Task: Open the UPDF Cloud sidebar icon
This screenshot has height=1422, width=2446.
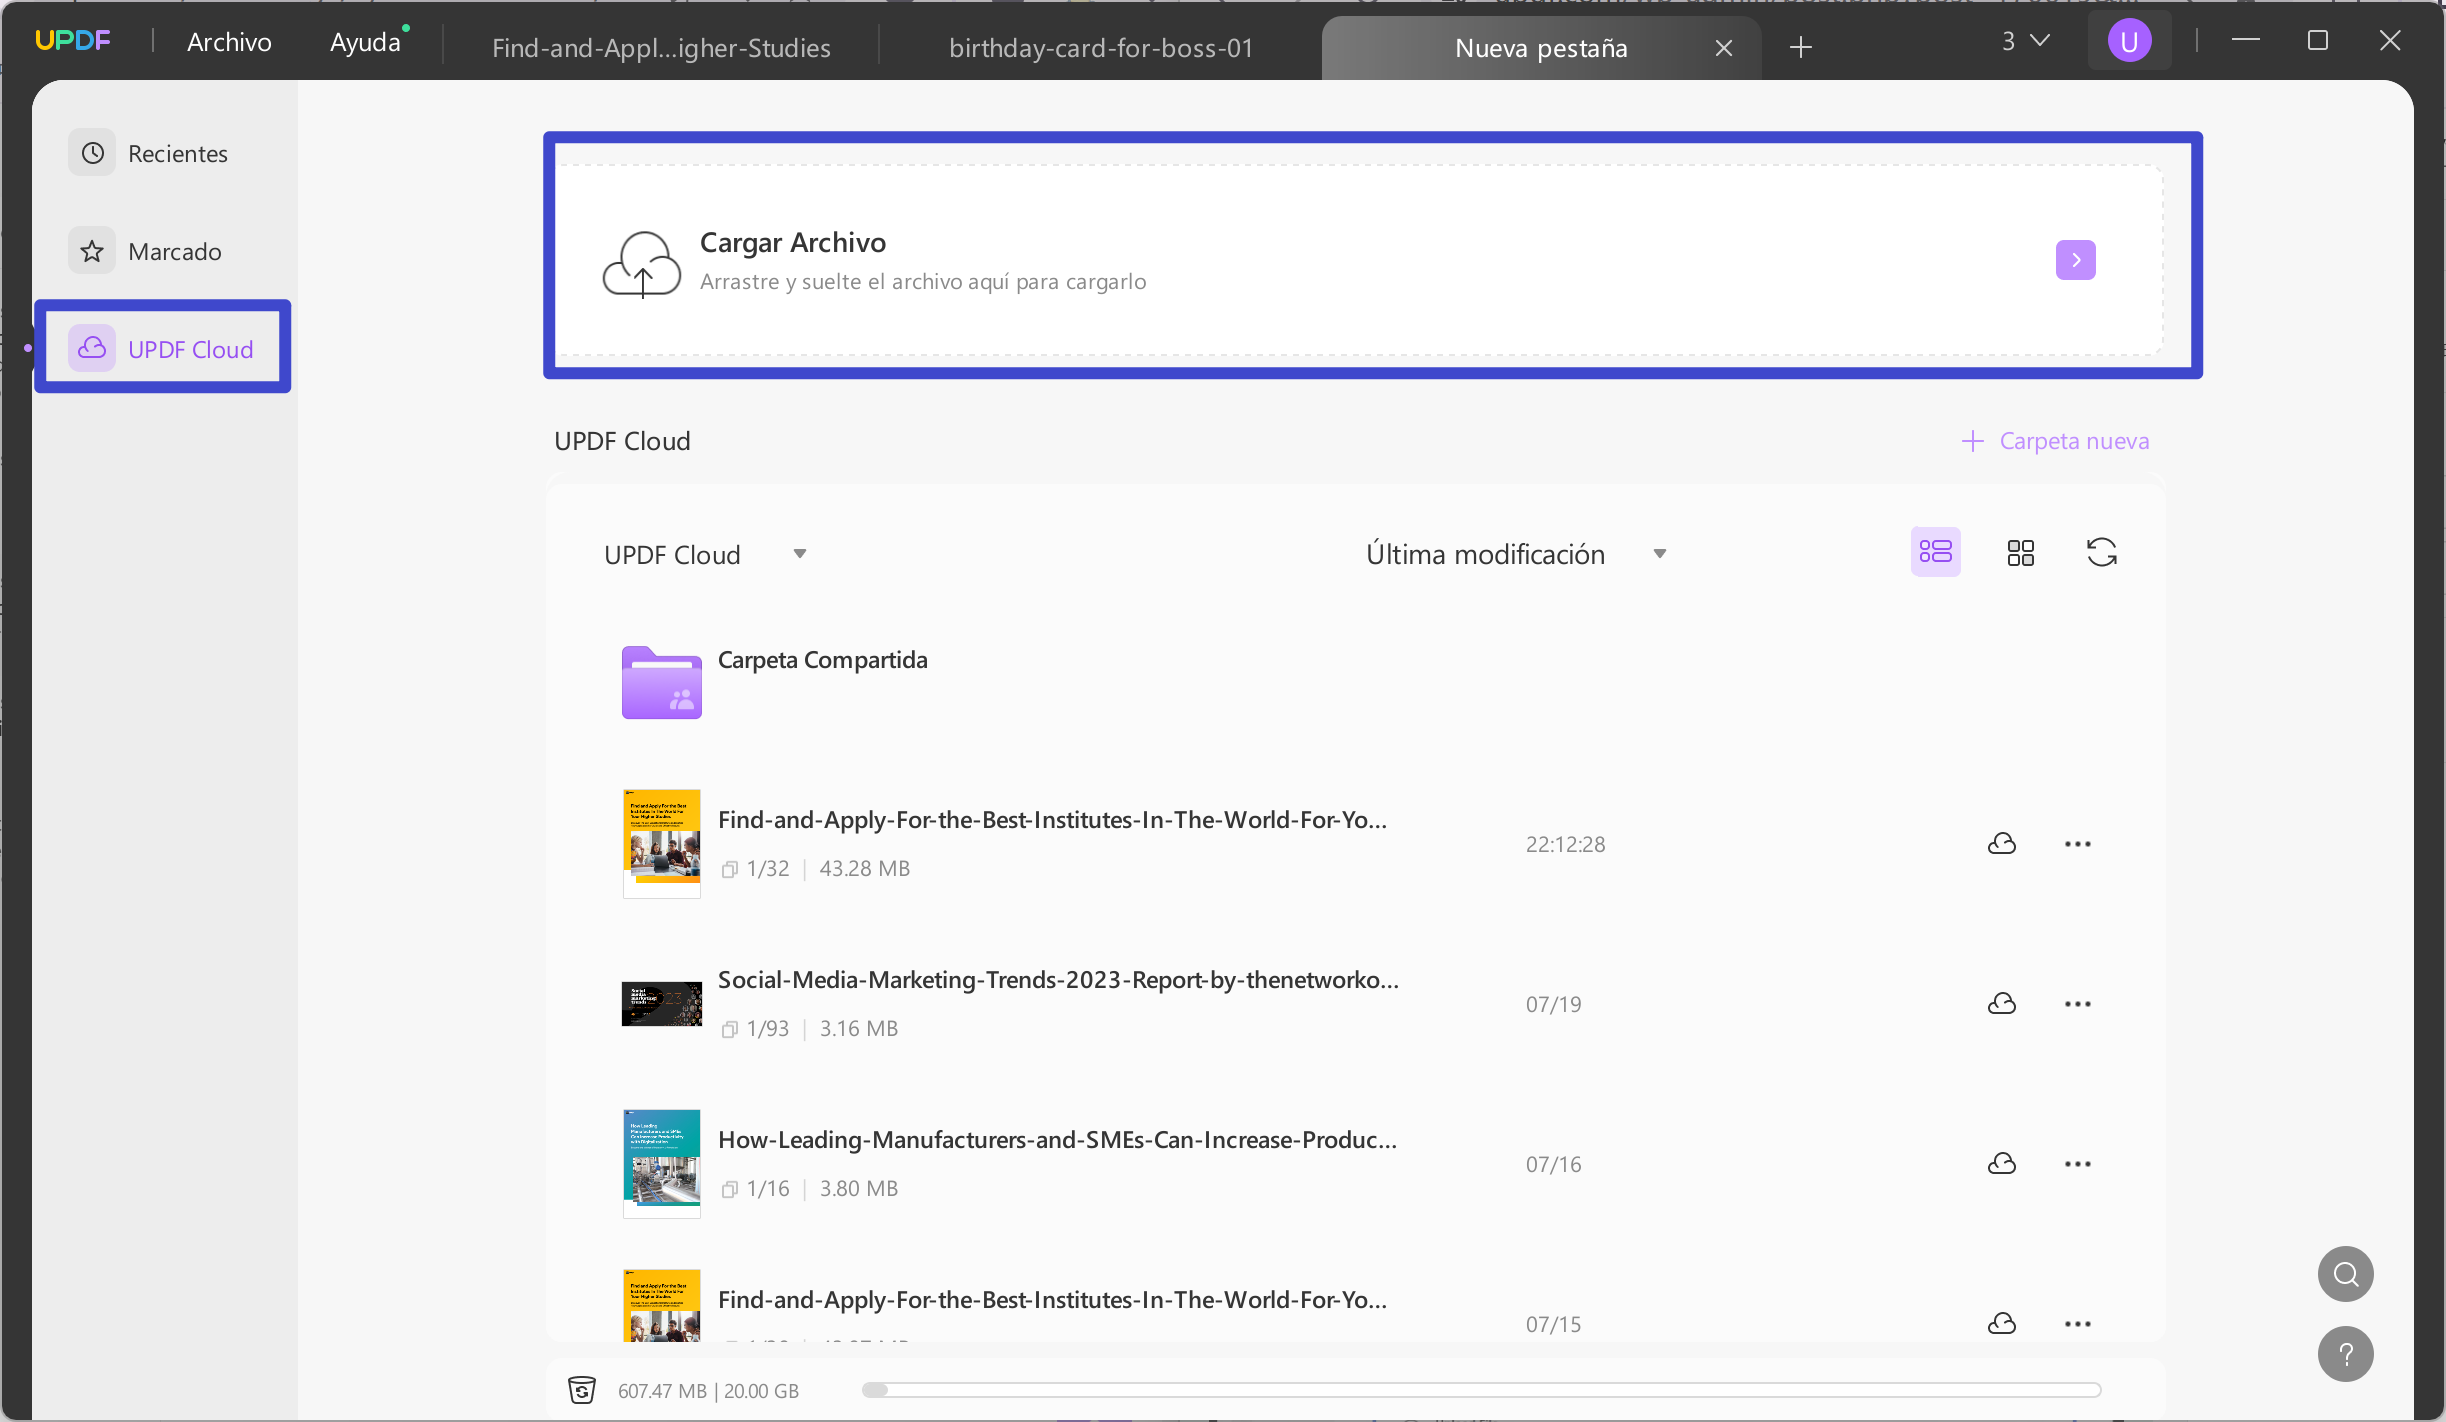Action: point(92,348)
